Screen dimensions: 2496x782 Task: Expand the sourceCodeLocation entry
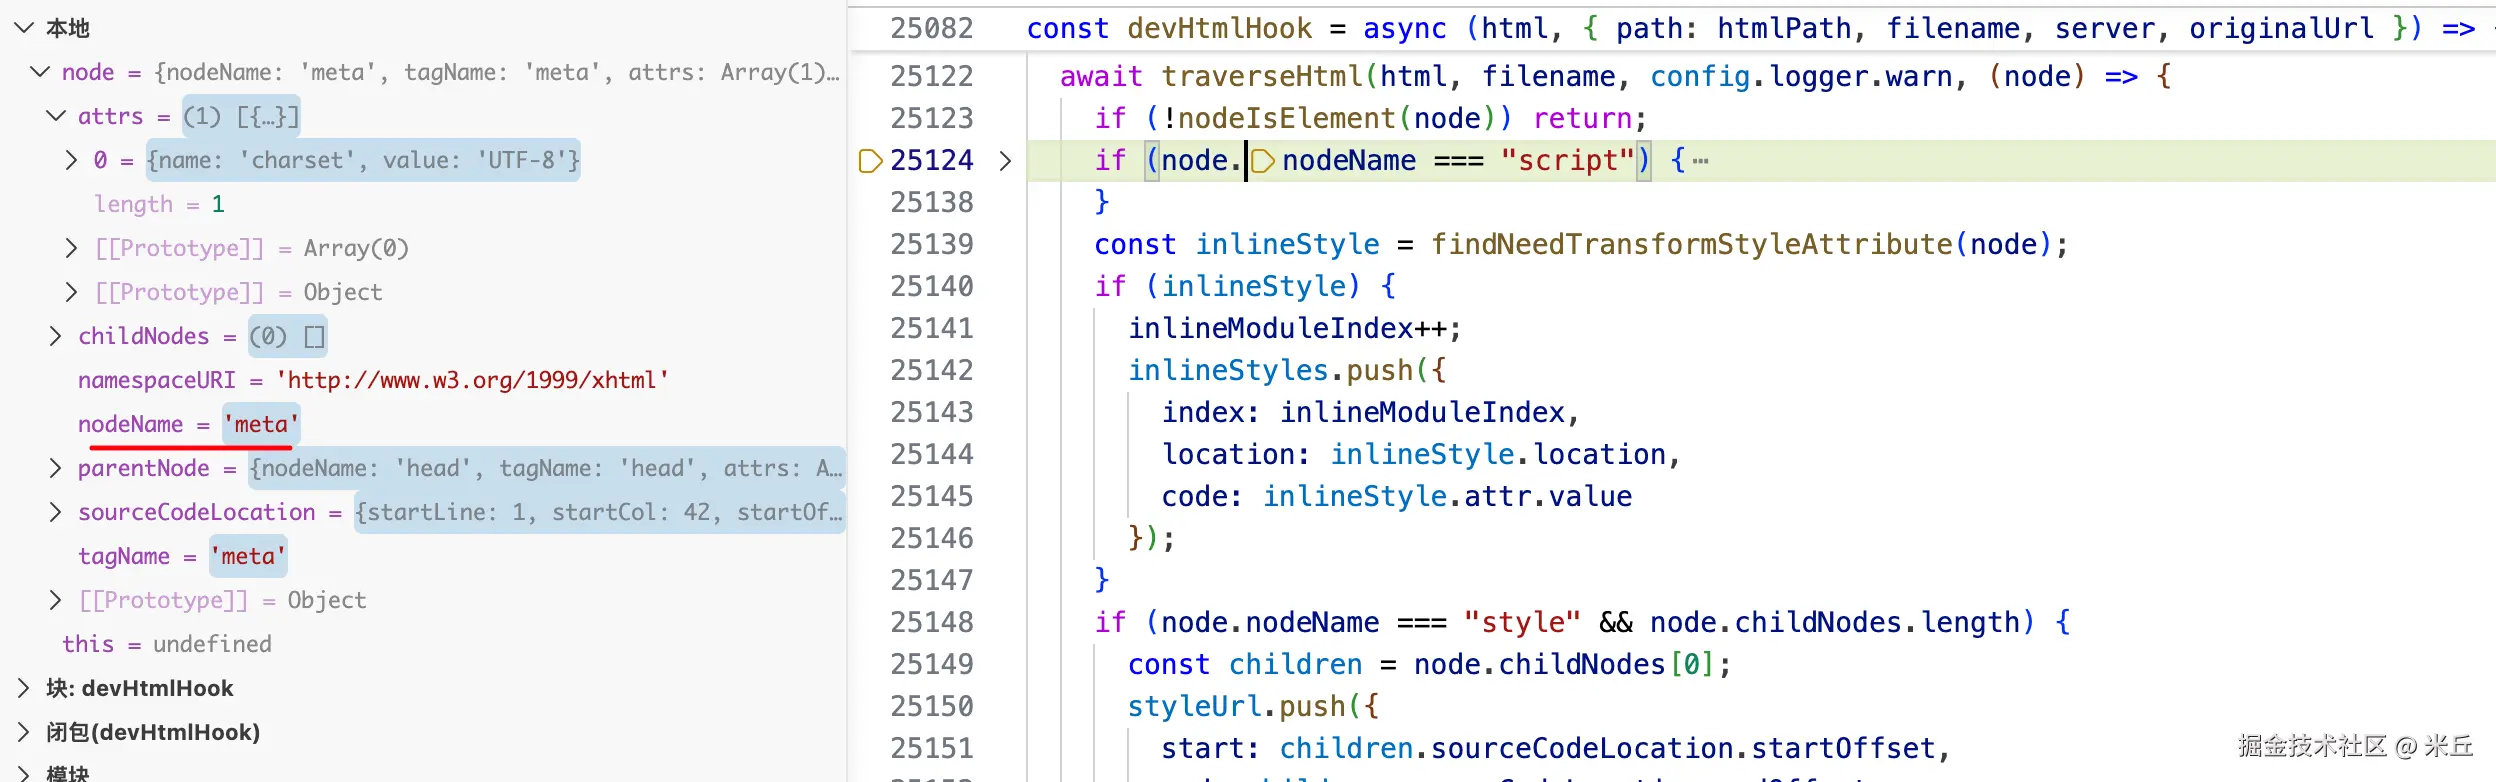(55, 512)
